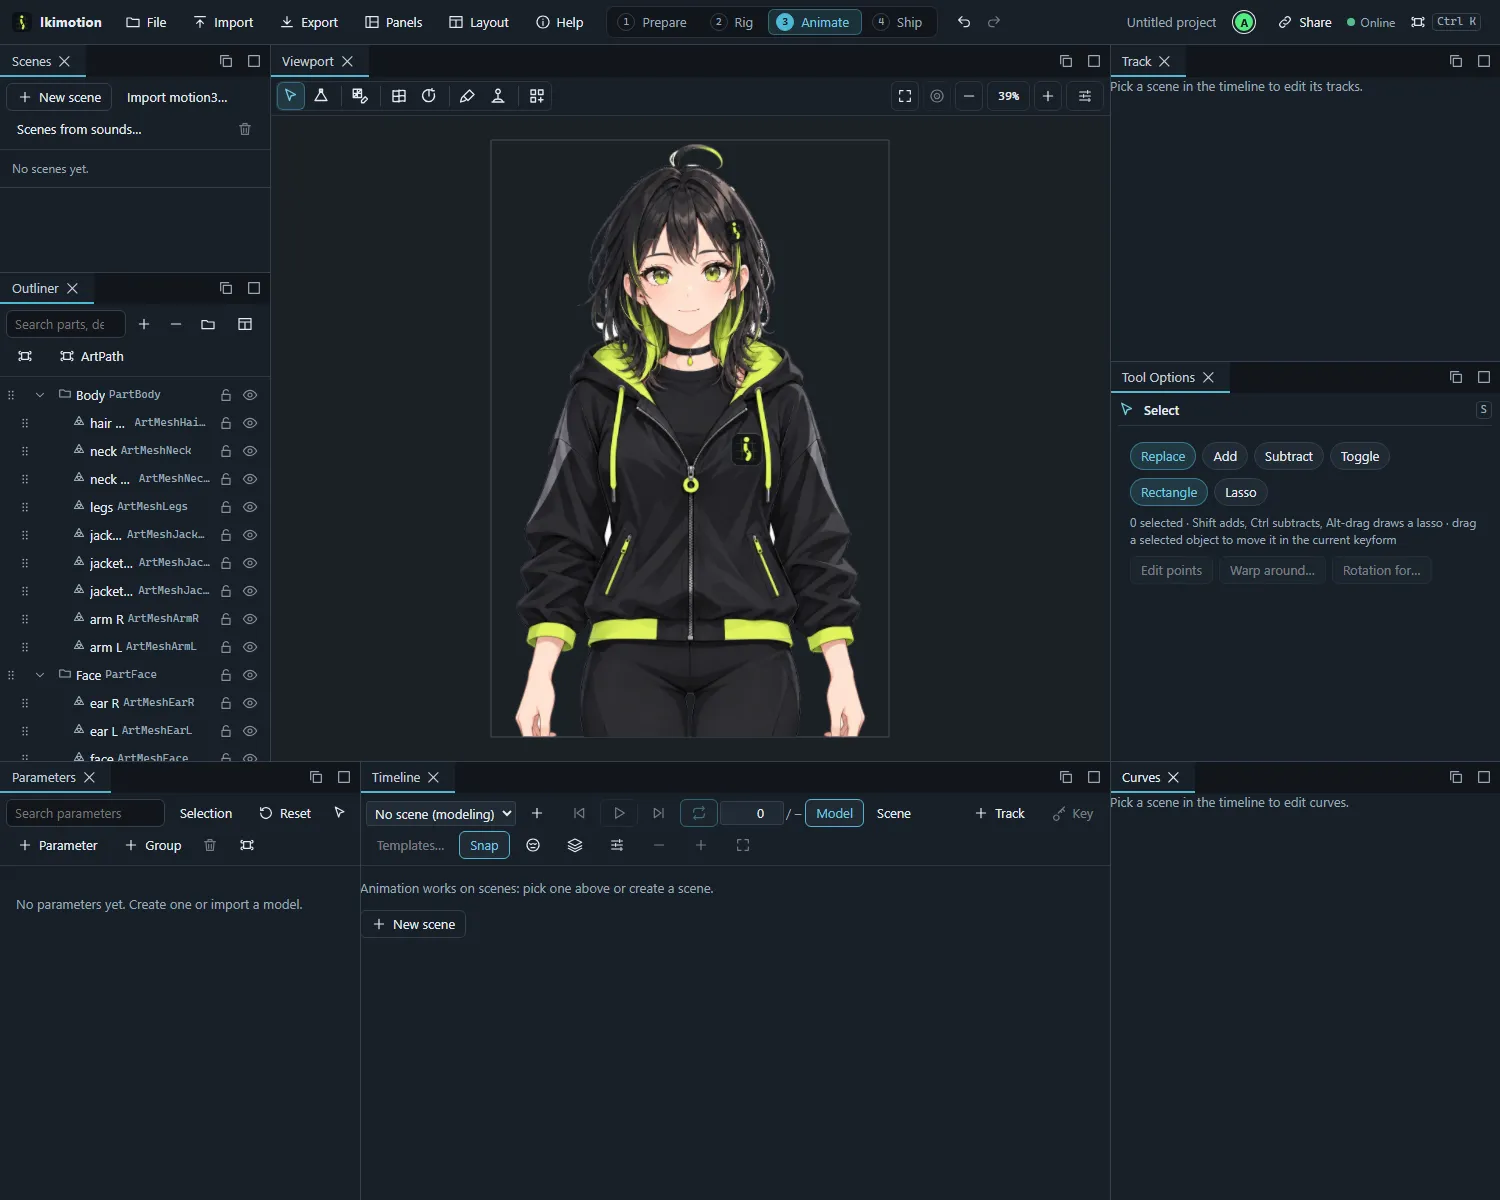The height and width of the screenshot is (1200, 1500).
Task: Pick the pen/eraser tool in the Viewport toolbar
Action: [x=467, y=96]
